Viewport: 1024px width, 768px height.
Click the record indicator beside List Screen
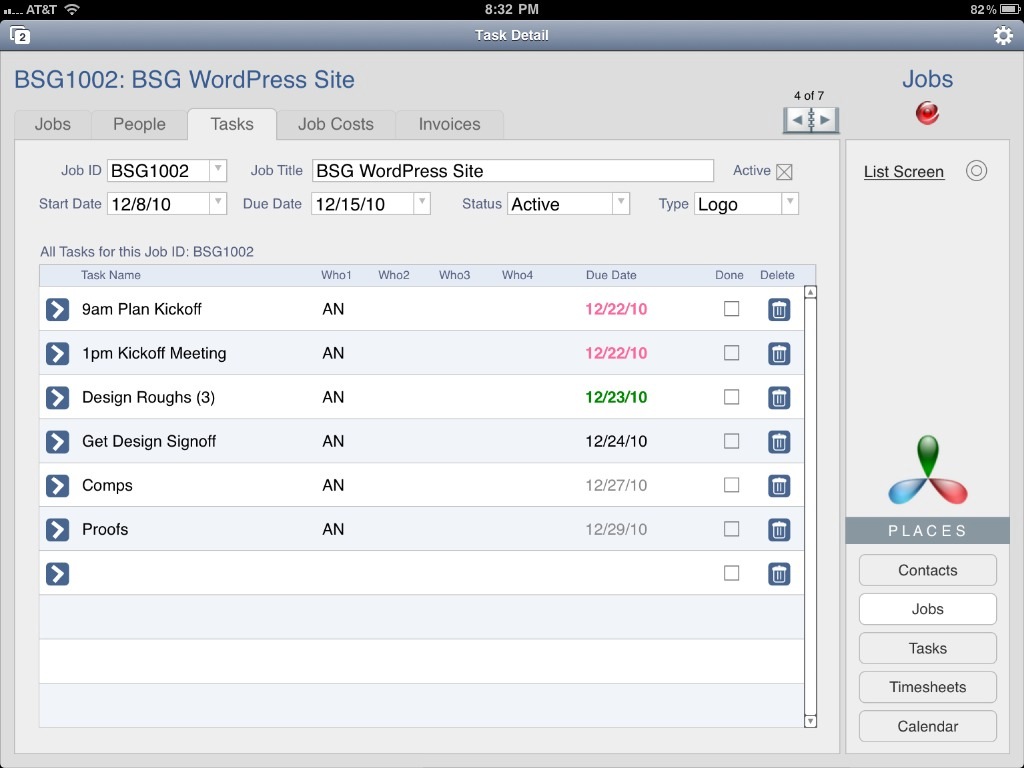(x=977, y=170)
